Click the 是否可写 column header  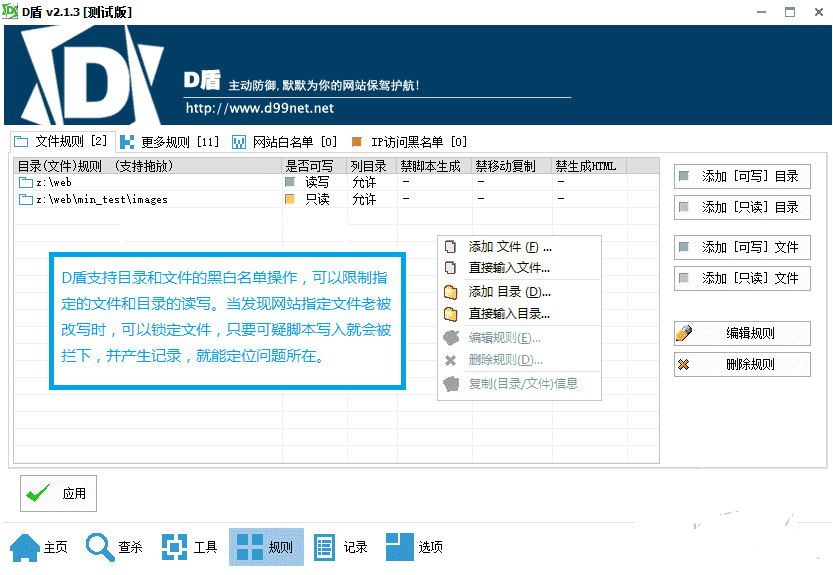(x=310, y=166)
